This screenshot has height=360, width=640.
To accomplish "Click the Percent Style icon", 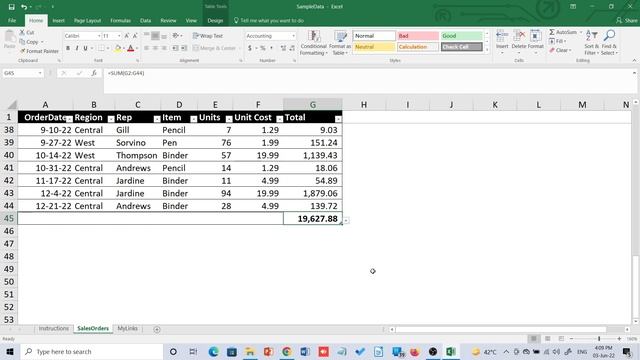I will pyautogui.click(x=263, y=48).
